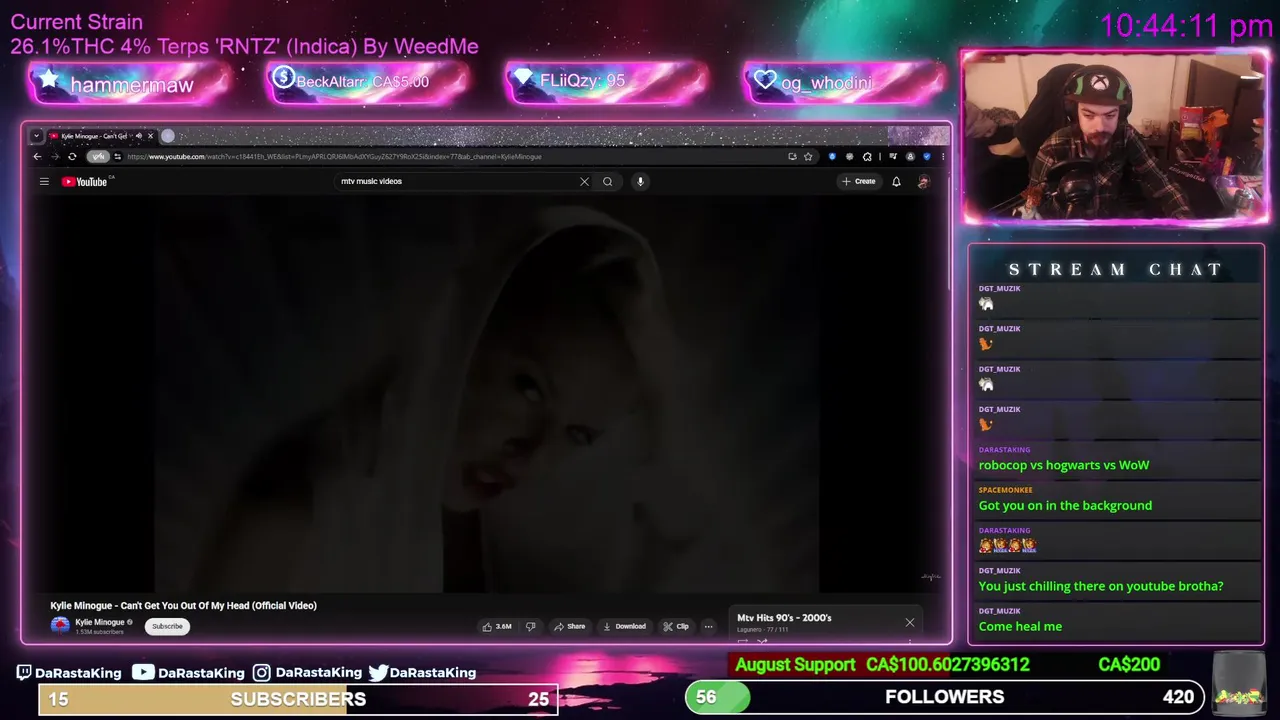Run search with the magnifier button
Viewport: 1280px width, 720px height.
pyautogui.click(x=607, y=181)
